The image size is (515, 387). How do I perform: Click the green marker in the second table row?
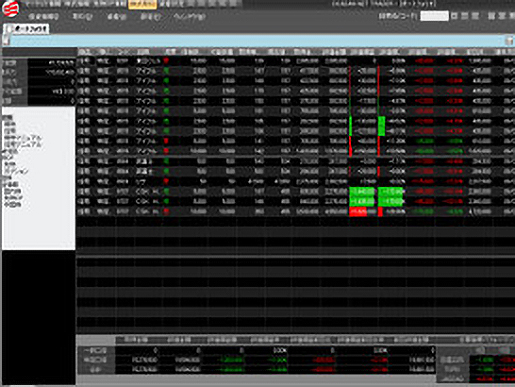[x=166, y=71]
